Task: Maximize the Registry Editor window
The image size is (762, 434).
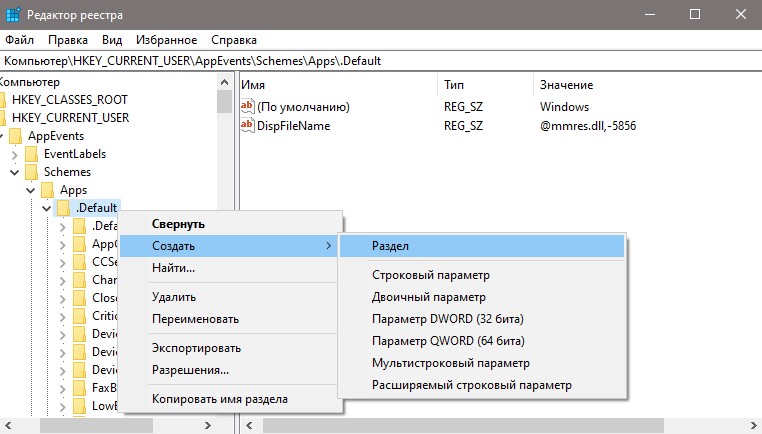Action: click(x=695, y=15)
